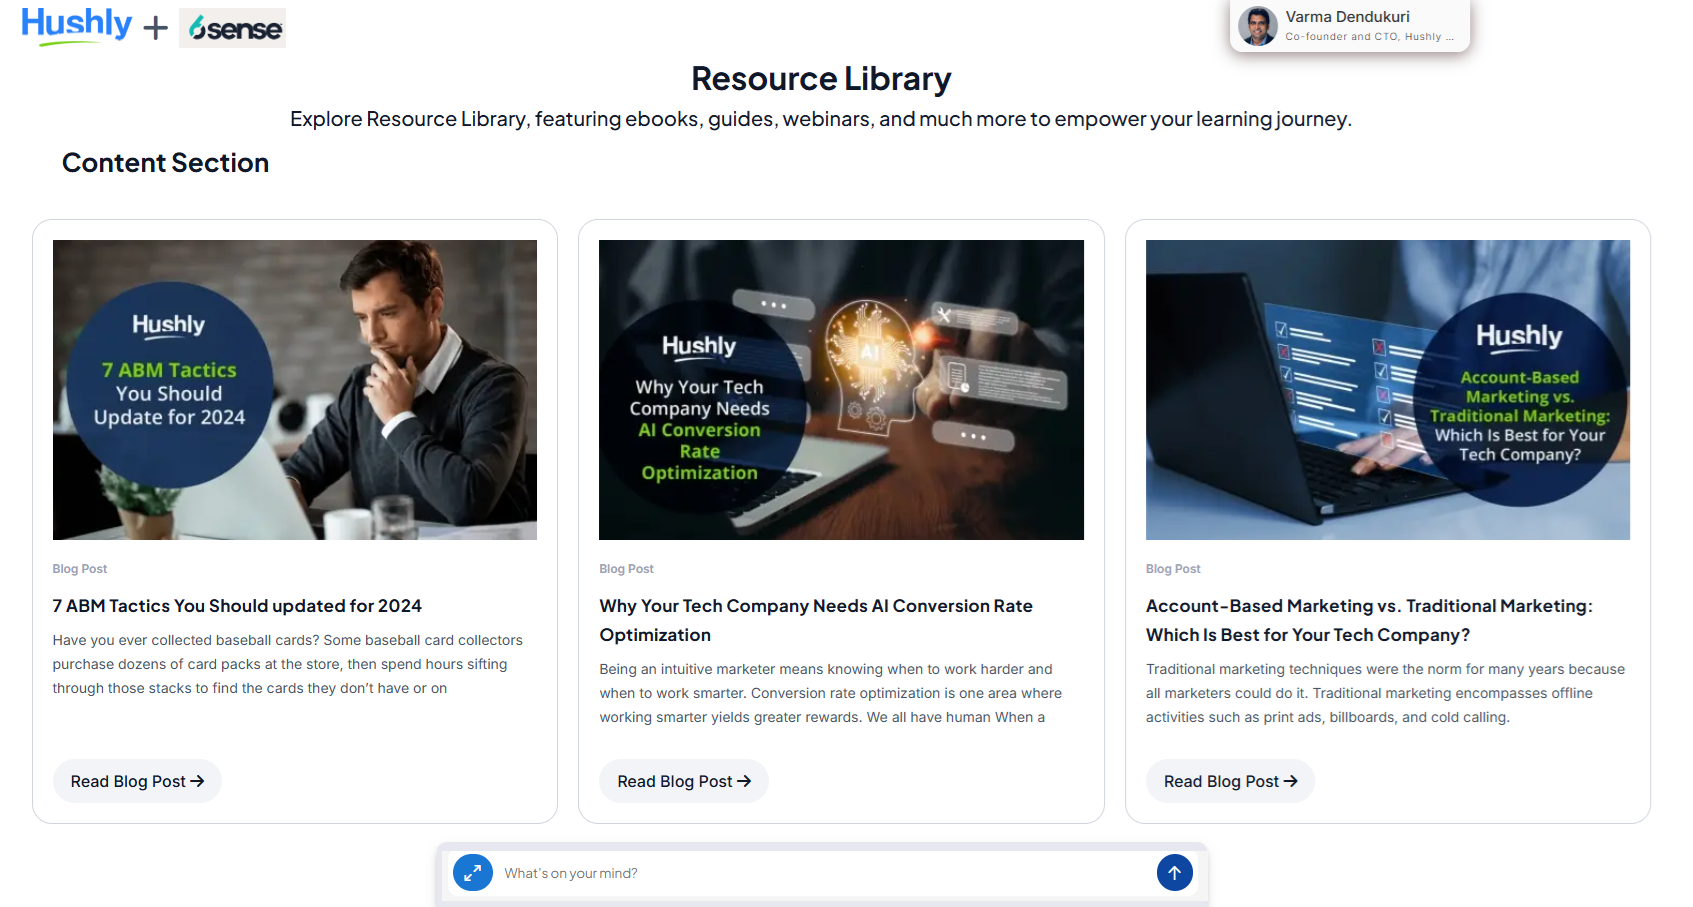Click the 'Content Section' heading

[165, 163]
